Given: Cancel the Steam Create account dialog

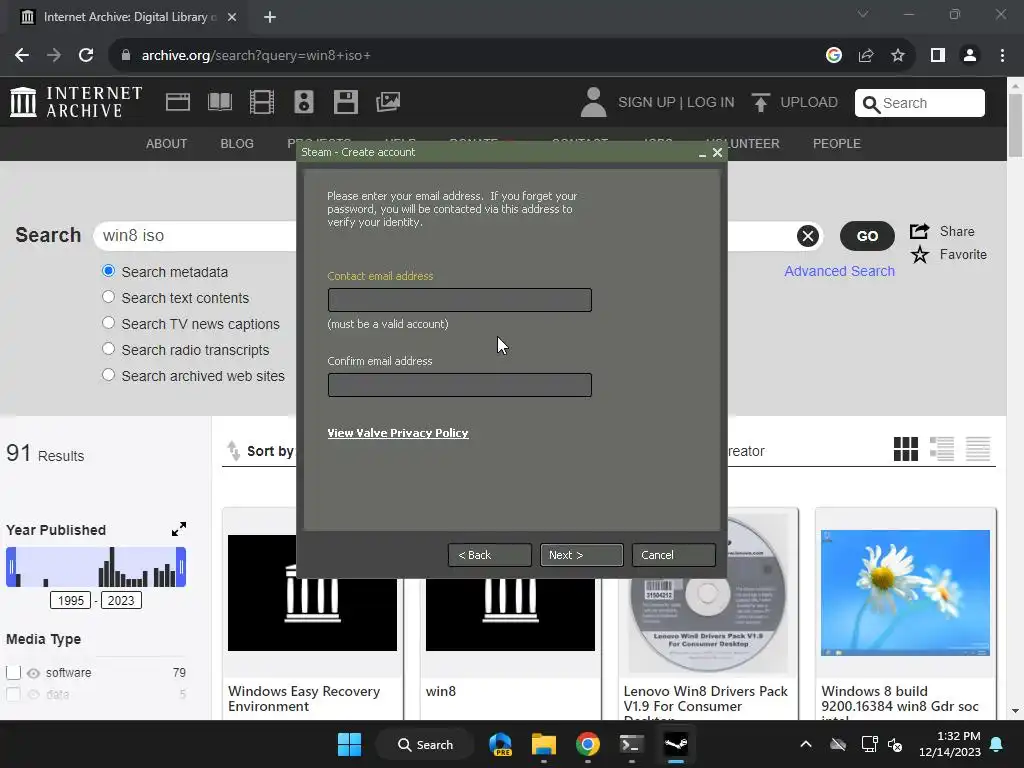Looking at the screenshot, I should 673,555.
